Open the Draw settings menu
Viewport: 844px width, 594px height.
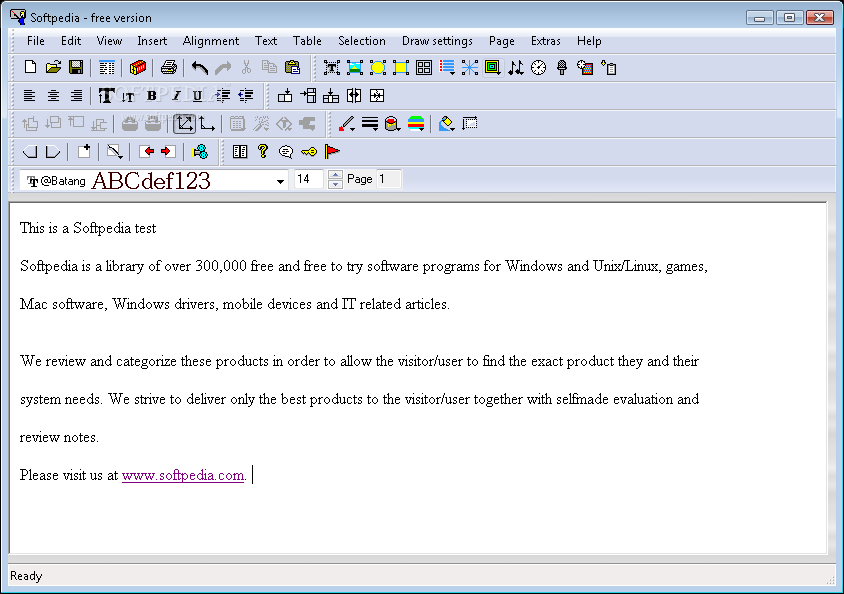point(437,41)
